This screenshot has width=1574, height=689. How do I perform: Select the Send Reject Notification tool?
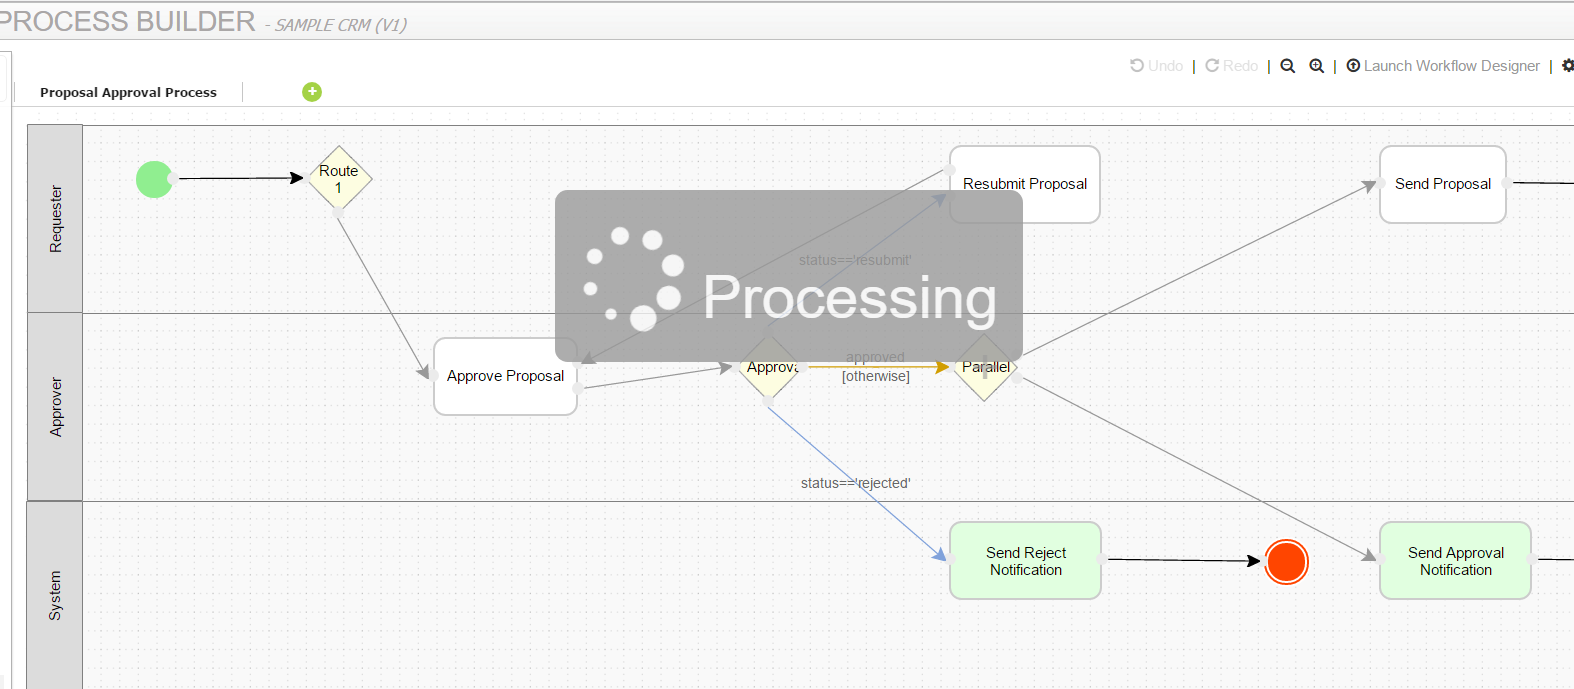1025,561
